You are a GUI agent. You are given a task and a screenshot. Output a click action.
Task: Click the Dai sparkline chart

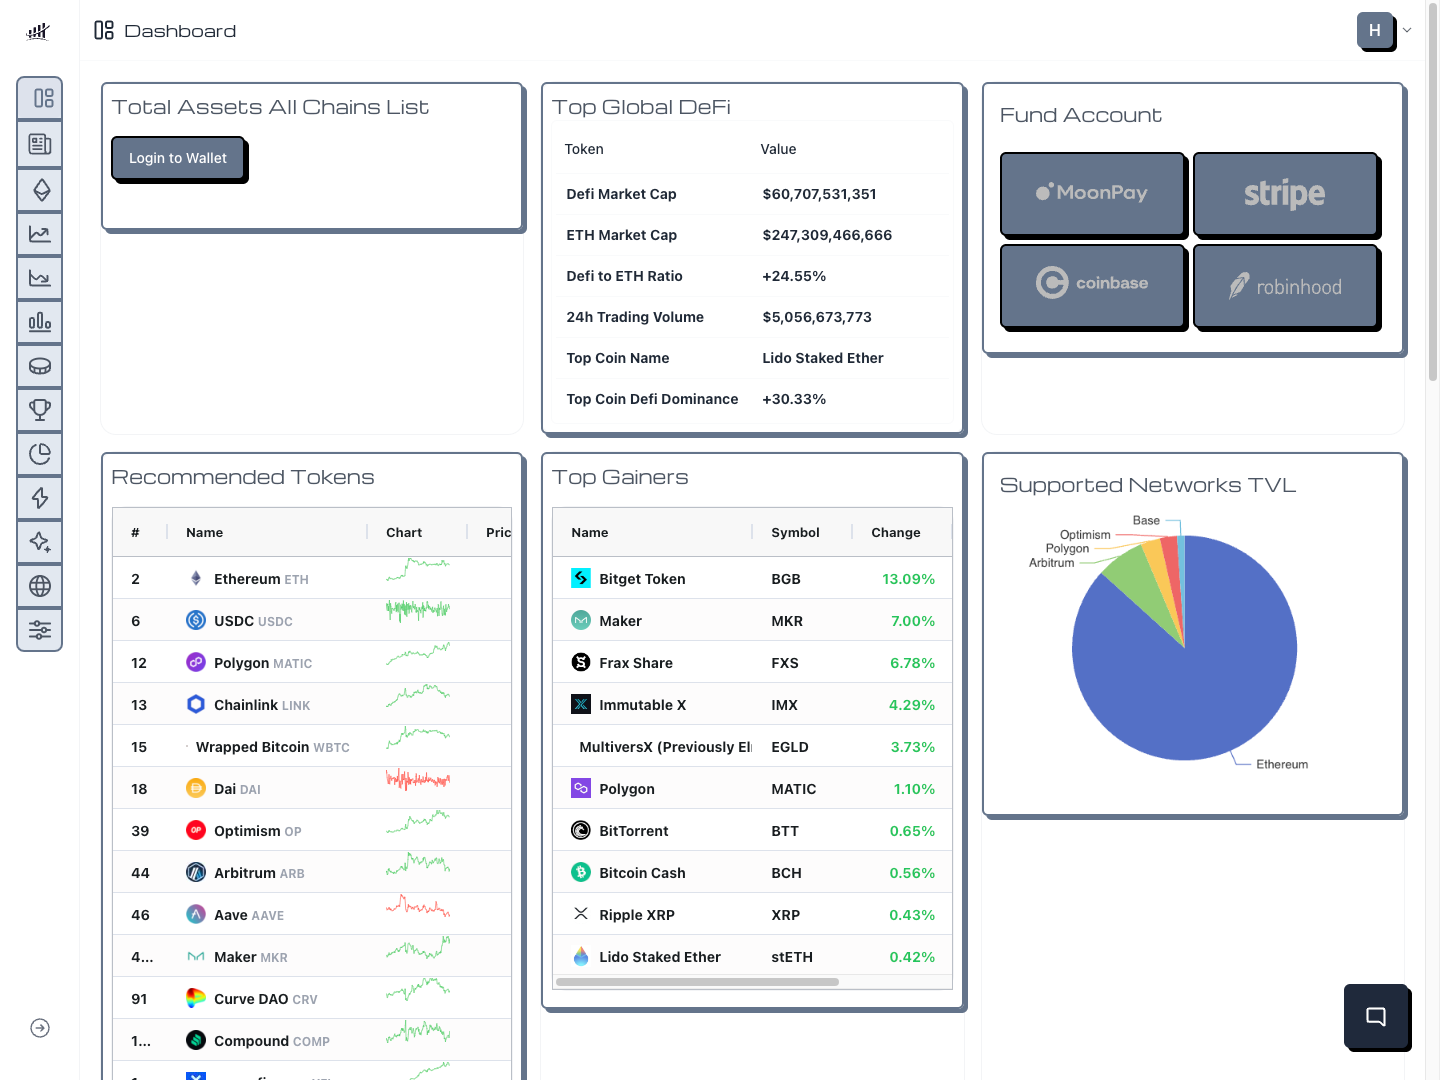(x=418, y=779)
